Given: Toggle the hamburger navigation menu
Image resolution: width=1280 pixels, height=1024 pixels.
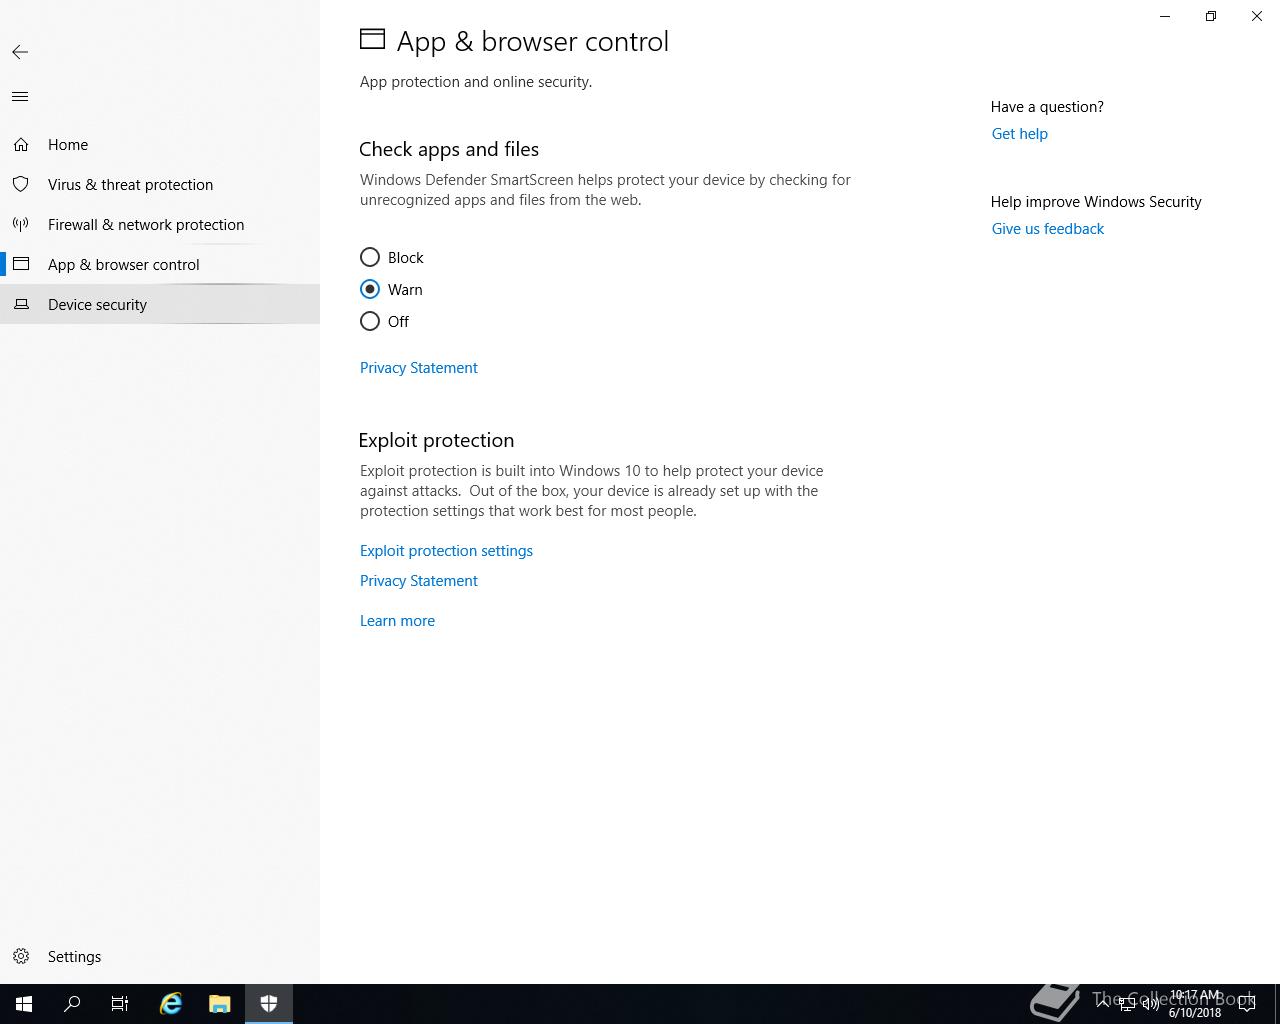Looking at the screenshot, I should coord(20,97).
